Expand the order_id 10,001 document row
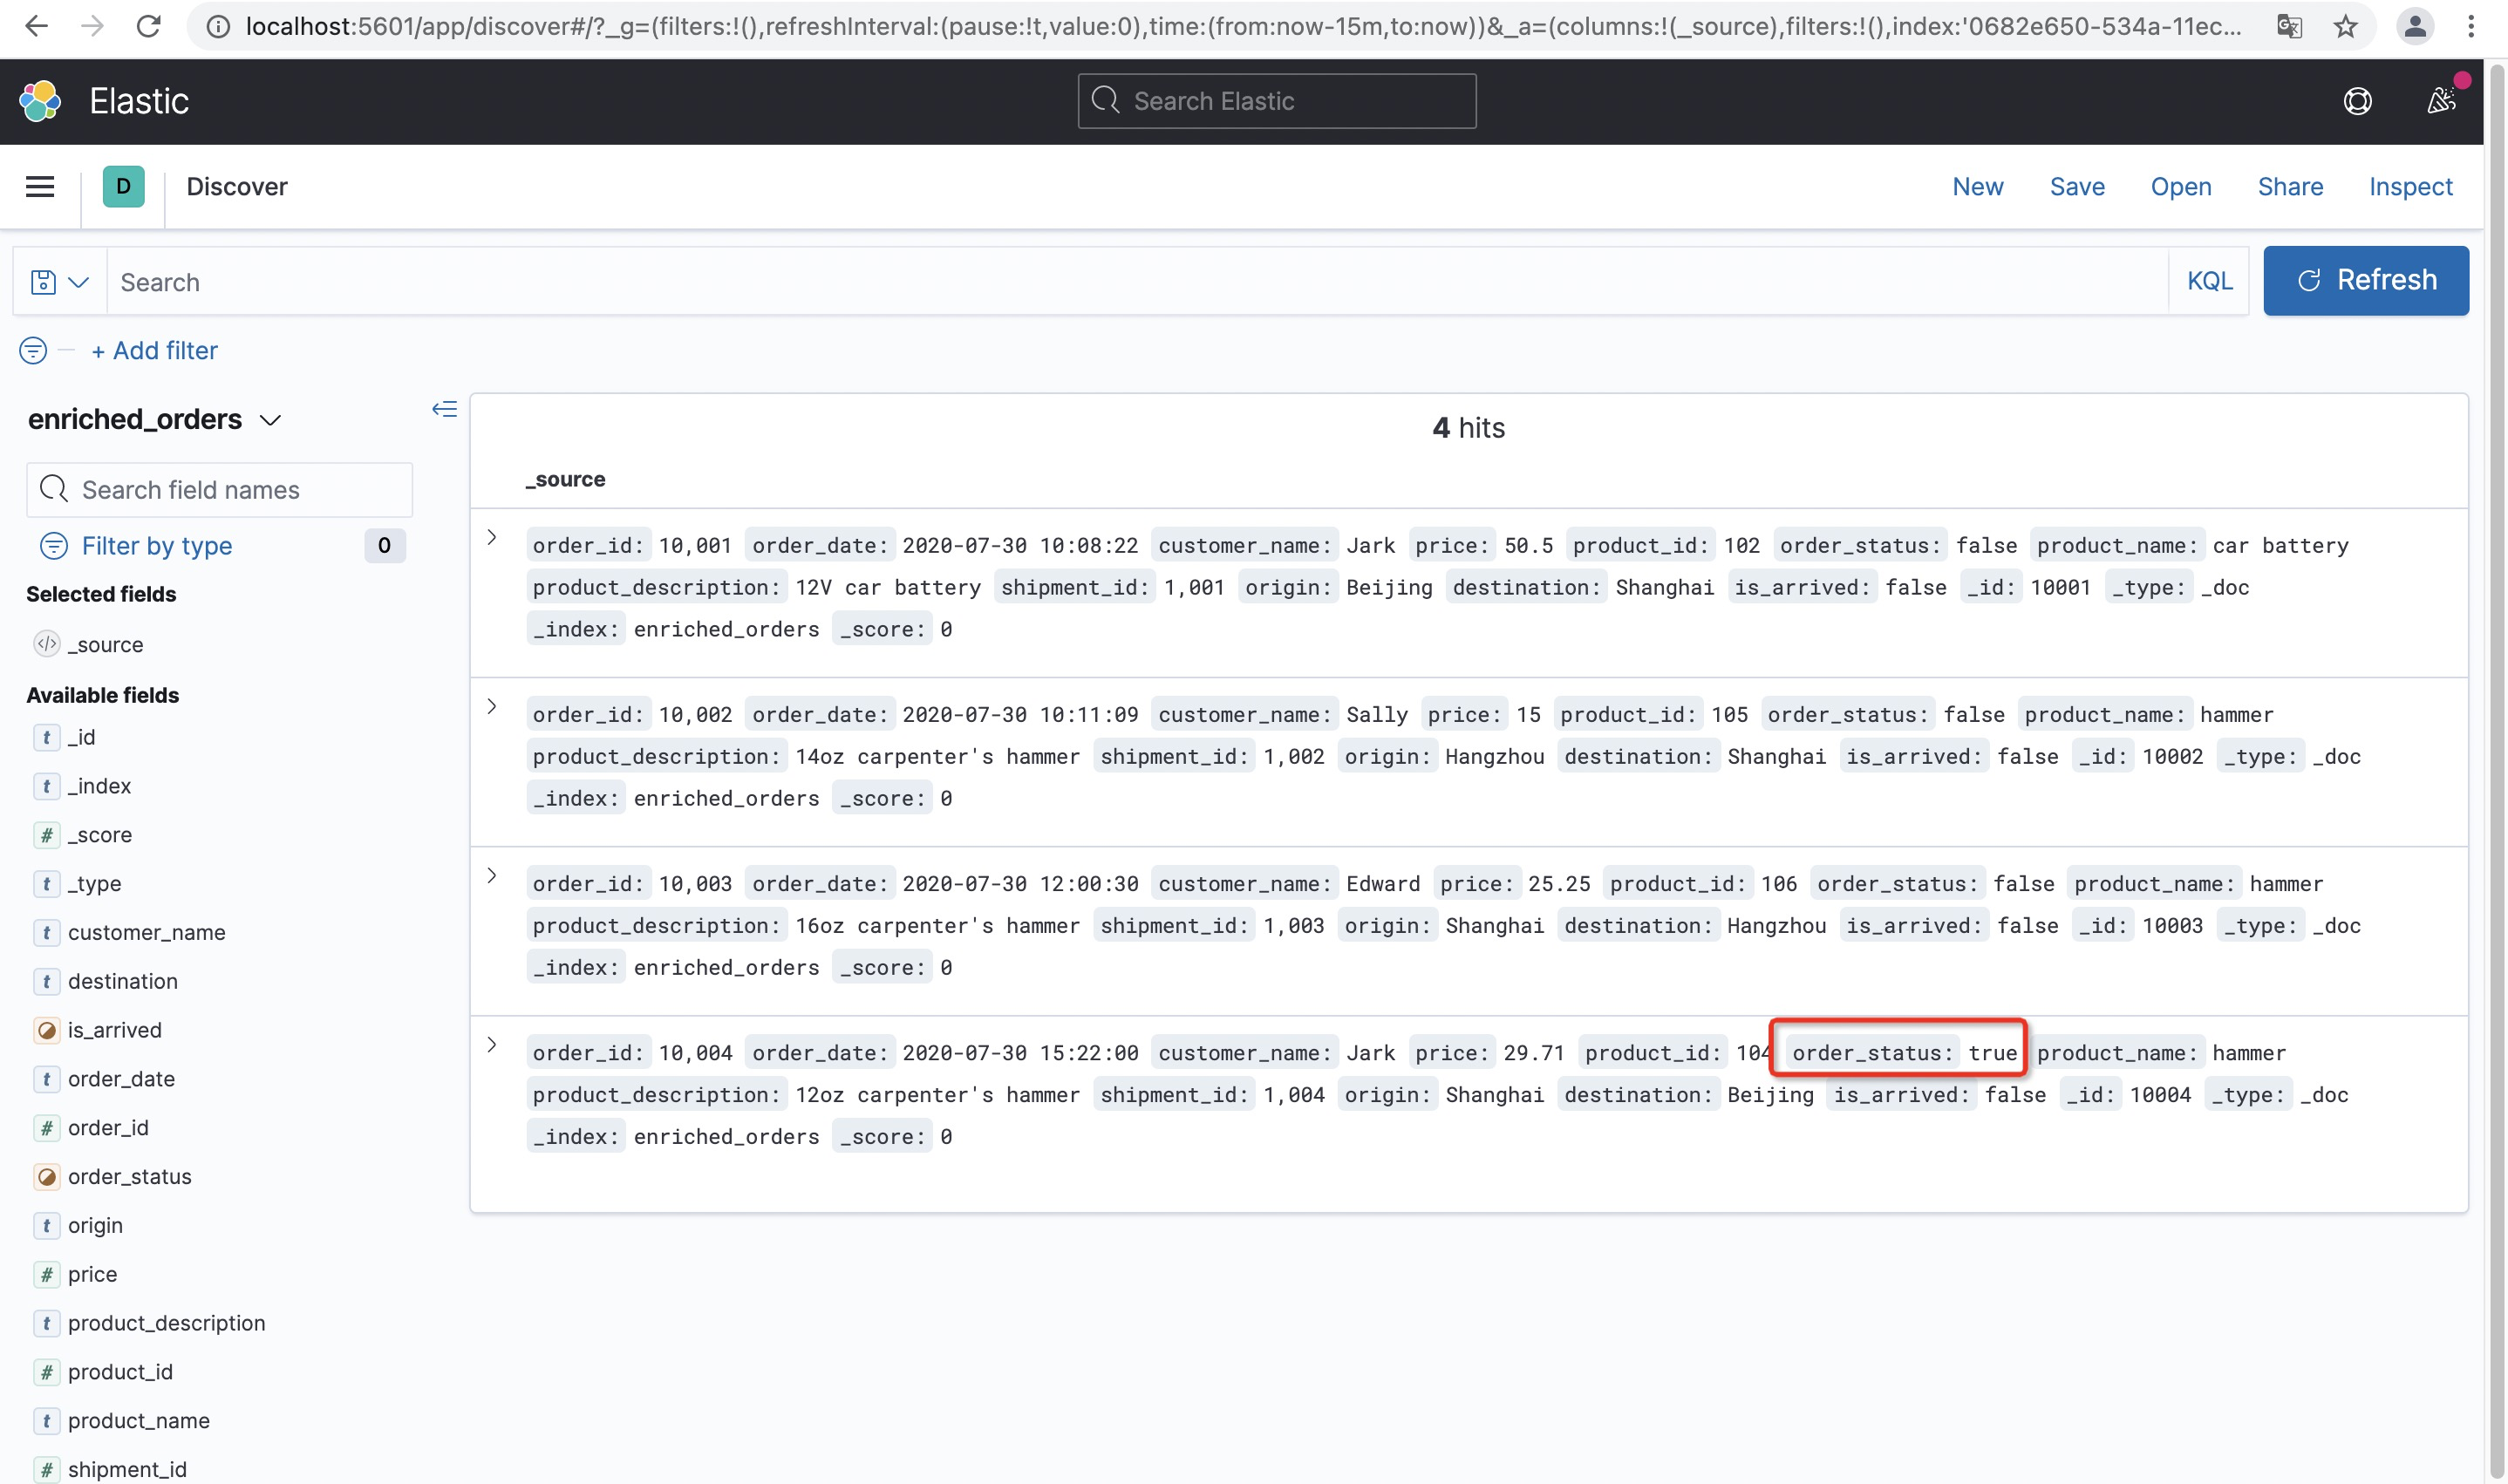This screenshot has height=1484, width=2508. click(x=492, y=537)
